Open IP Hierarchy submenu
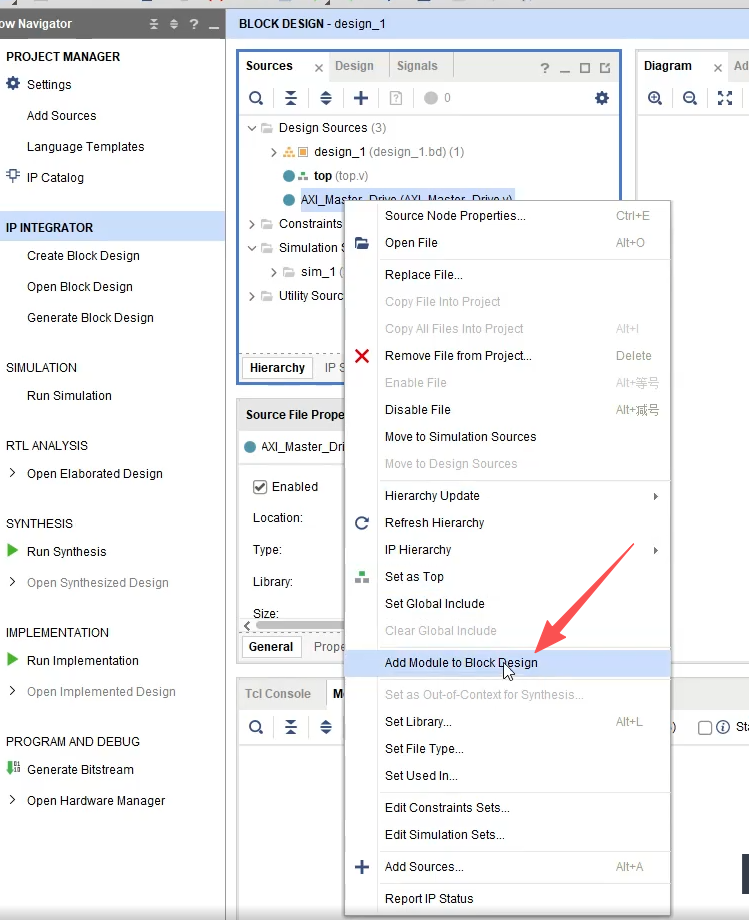 (x=507, y=550)
